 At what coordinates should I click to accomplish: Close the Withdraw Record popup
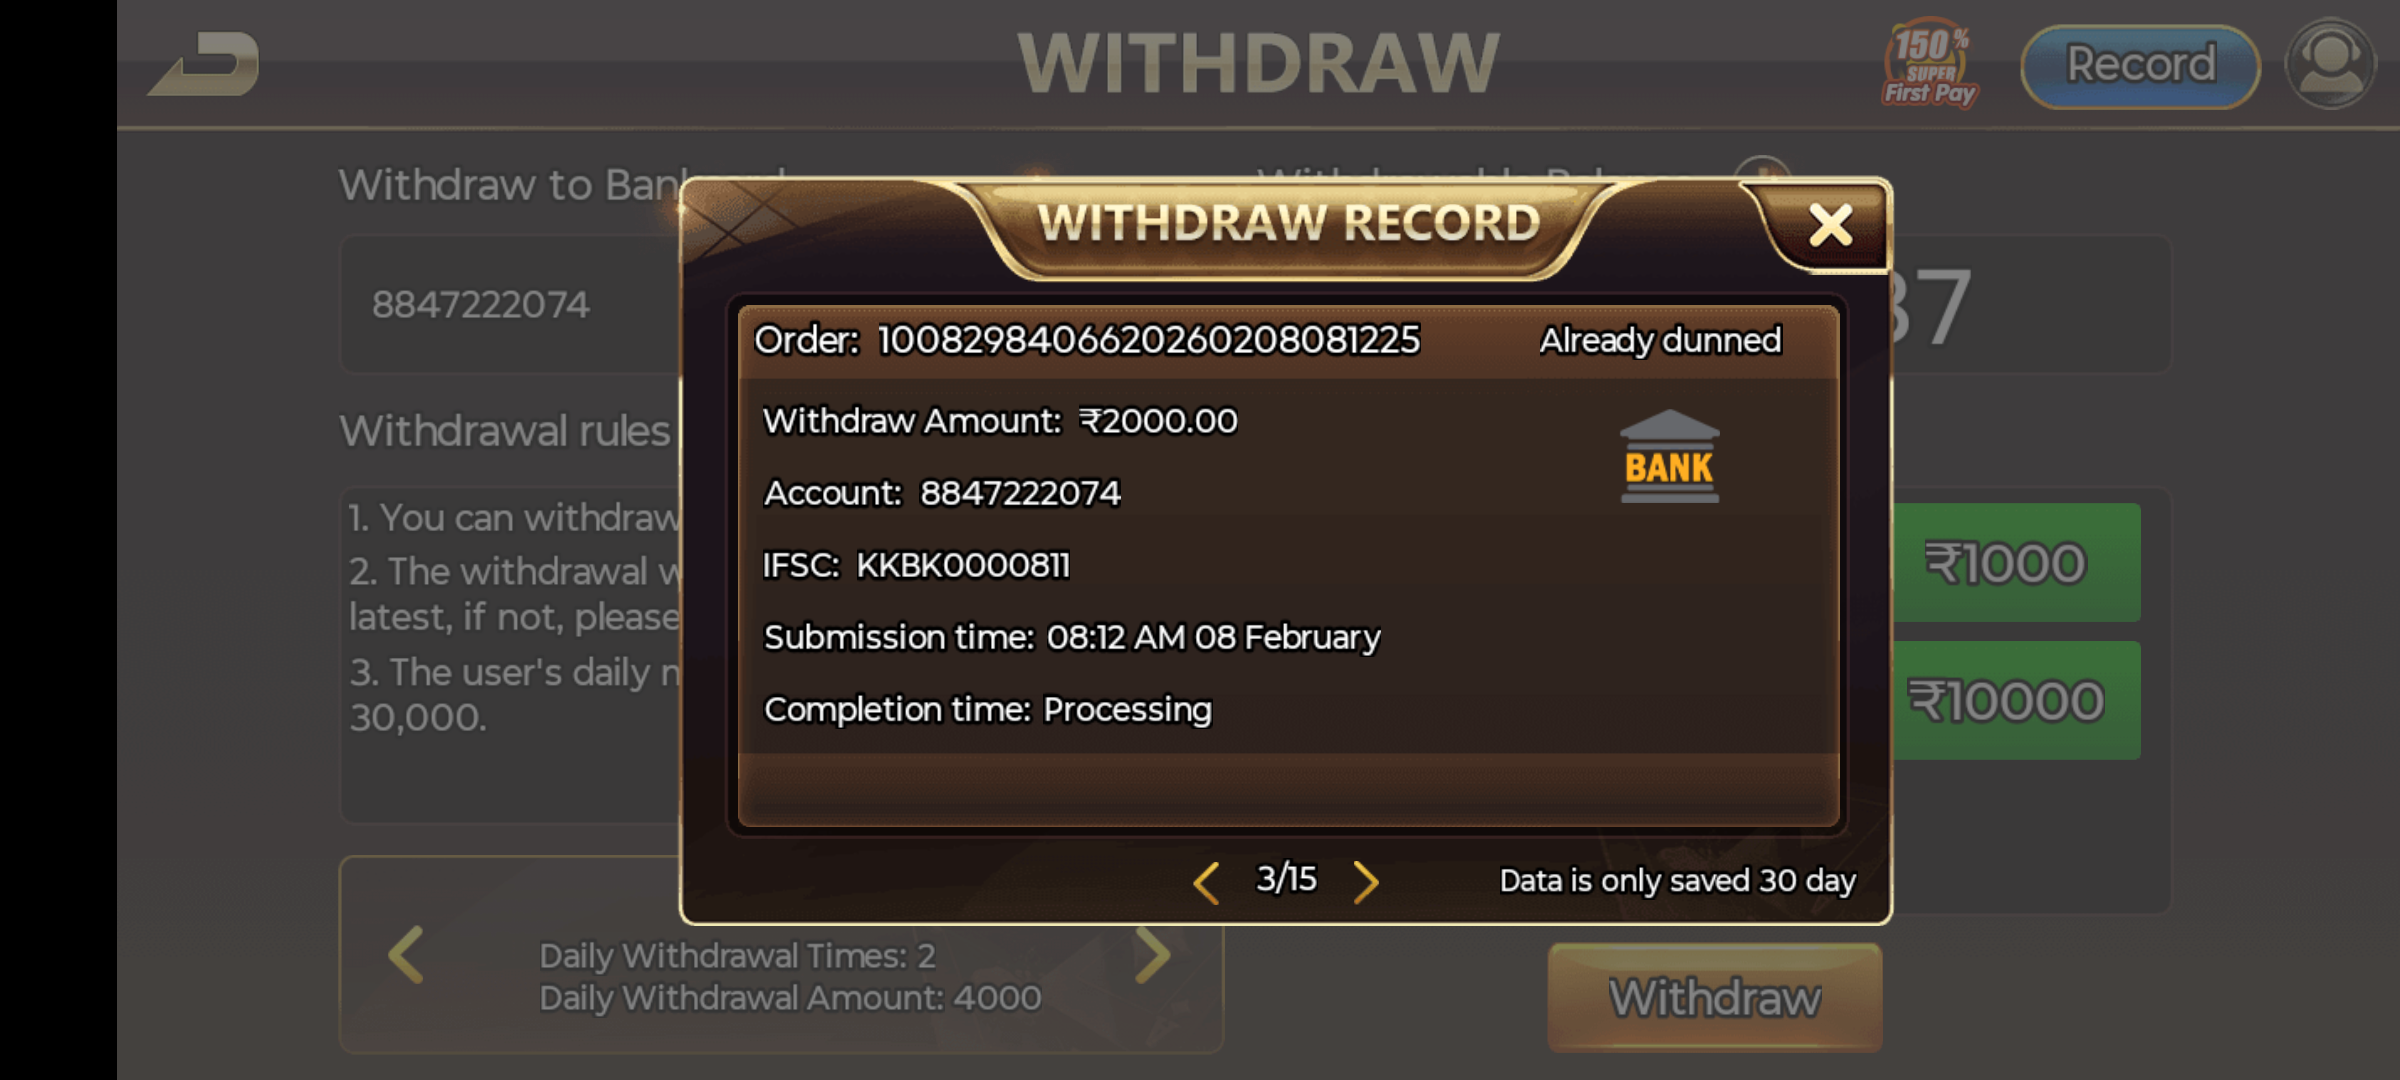[1831, 225]
